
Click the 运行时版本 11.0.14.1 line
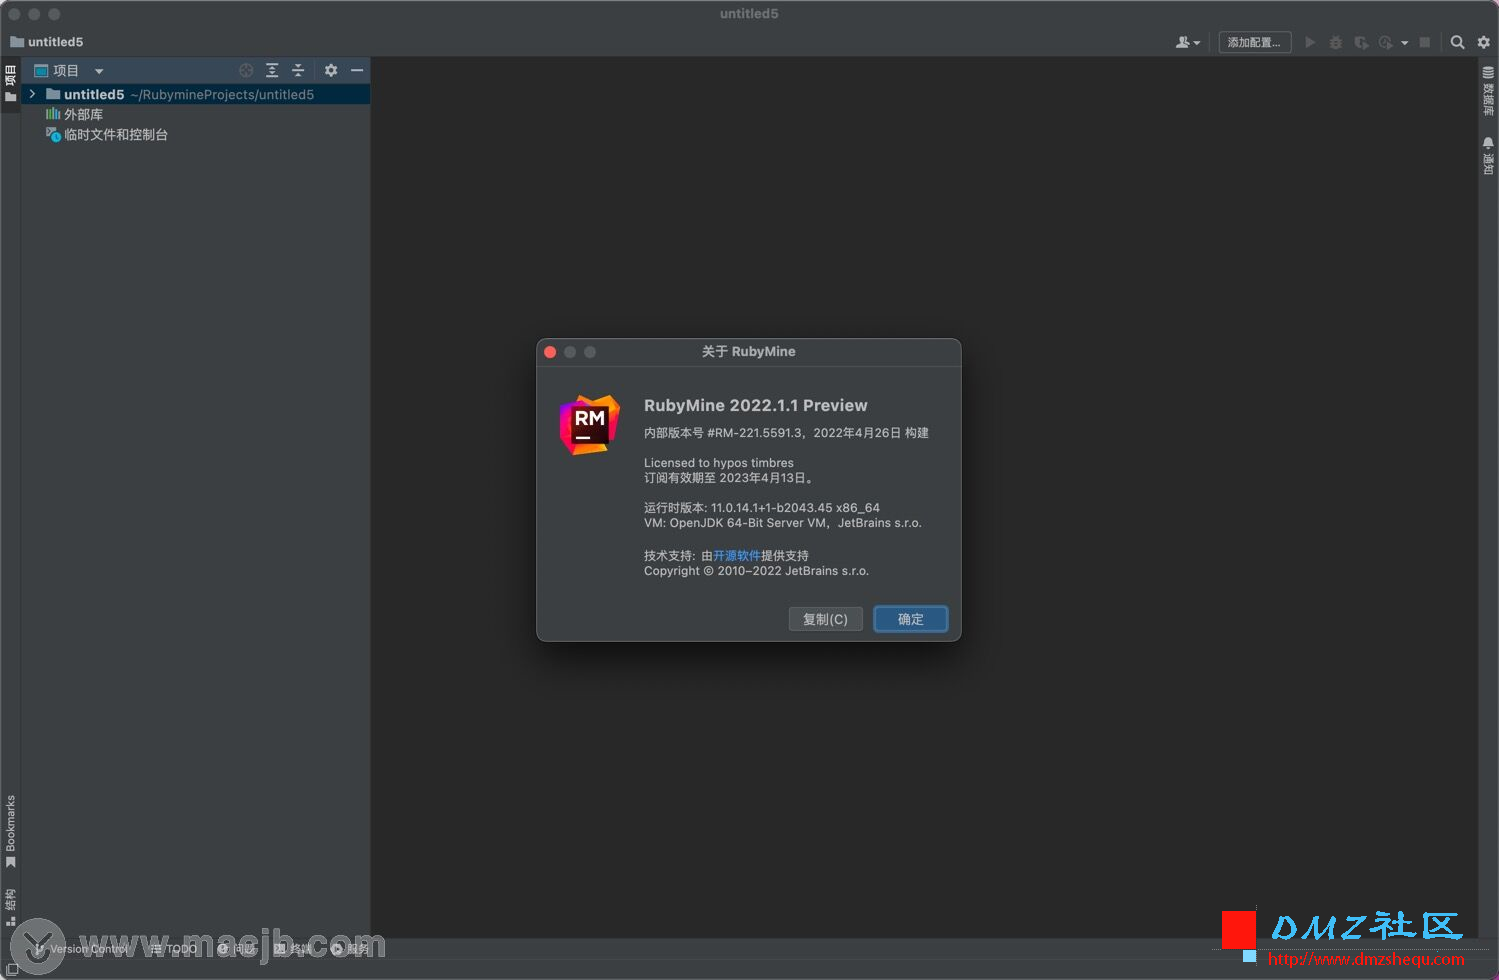pos(762,508)
